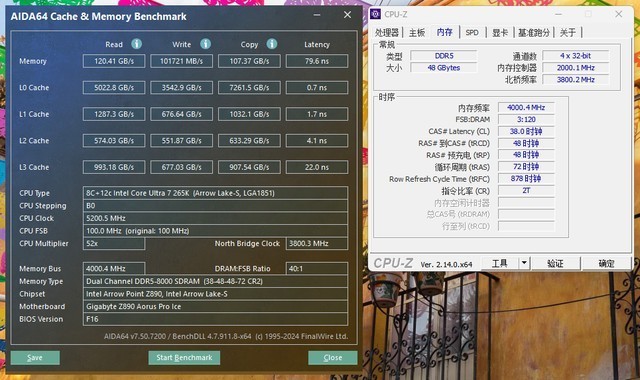
Task: Minimize the CPU-Z window
Action: click(x=558, y=14)
